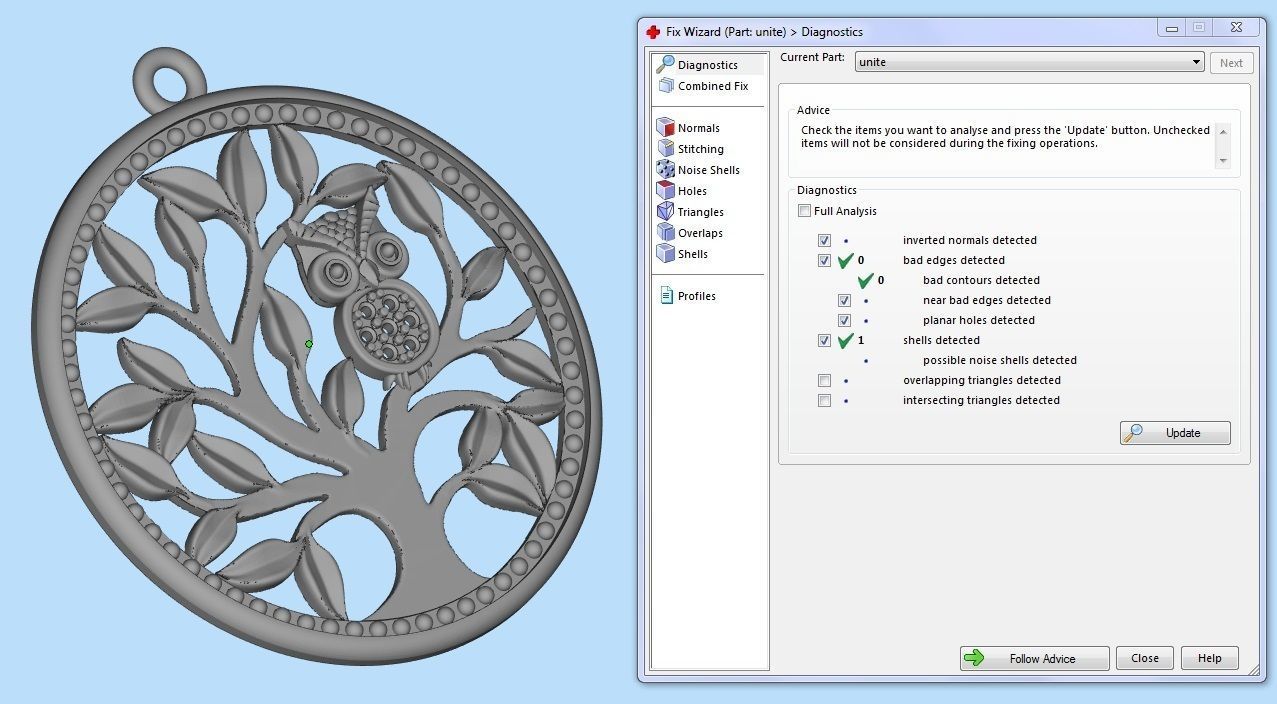
Task: Click the grayed Next button
Action: tap(1231, 62)
